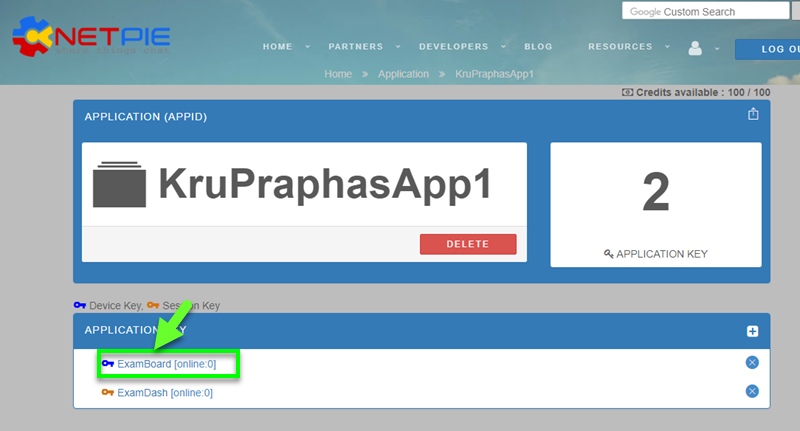Click the Log Out button
800x431 pixels.
[767, 49]
